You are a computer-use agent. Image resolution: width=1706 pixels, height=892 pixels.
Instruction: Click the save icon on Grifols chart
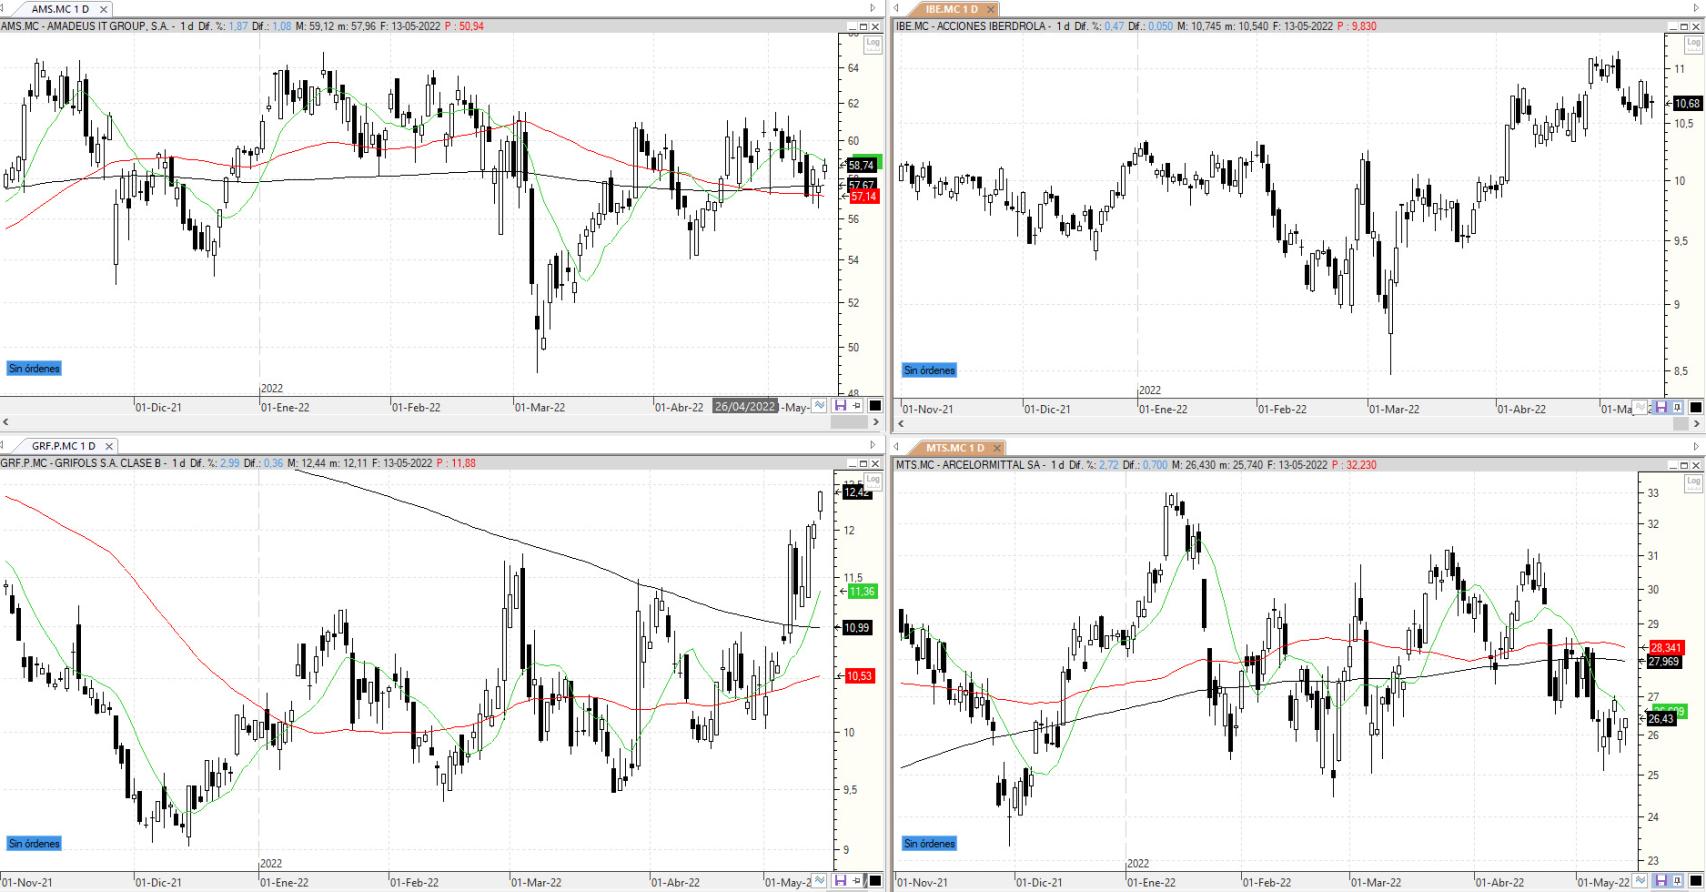tap(840, 880)
